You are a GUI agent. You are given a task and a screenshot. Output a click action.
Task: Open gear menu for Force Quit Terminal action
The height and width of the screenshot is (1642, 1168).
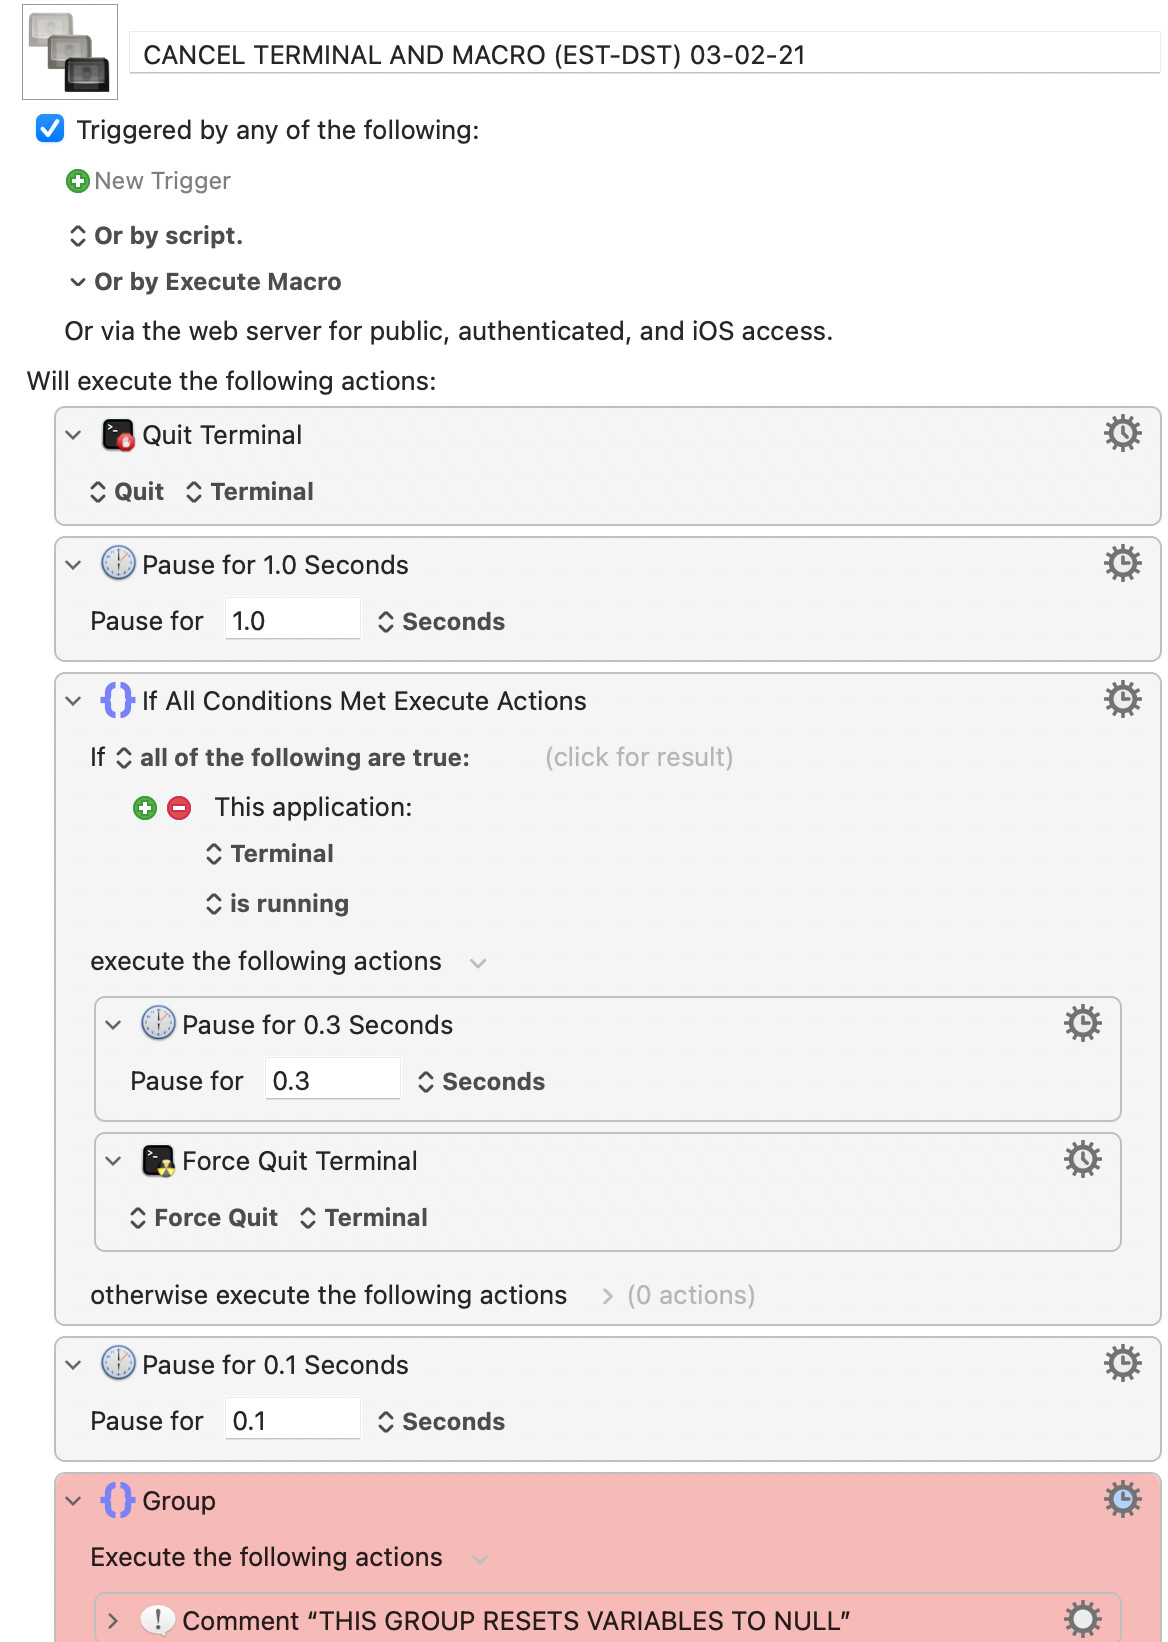pos(1082,1160)
